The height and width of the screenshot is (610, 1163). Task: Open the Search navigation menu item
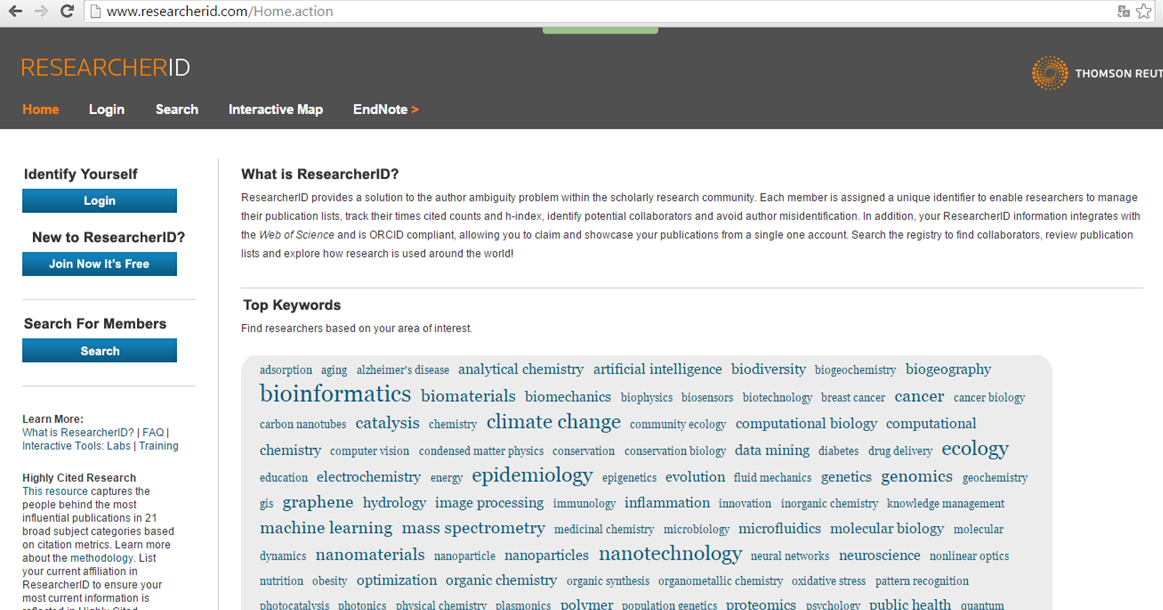pyautogui.click(x=177, y=109)
